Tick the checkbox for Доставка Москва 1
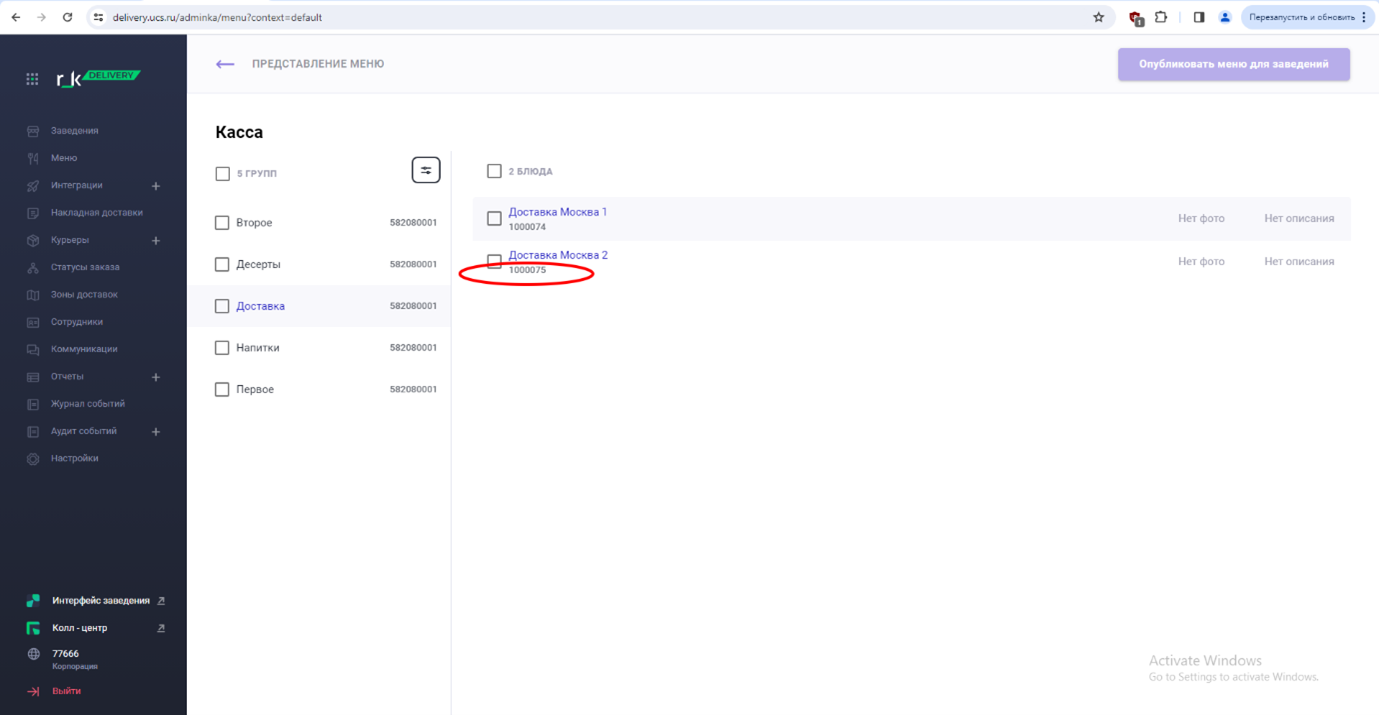The width and height of the screenshot is (1379, 715). pos(494,218)
